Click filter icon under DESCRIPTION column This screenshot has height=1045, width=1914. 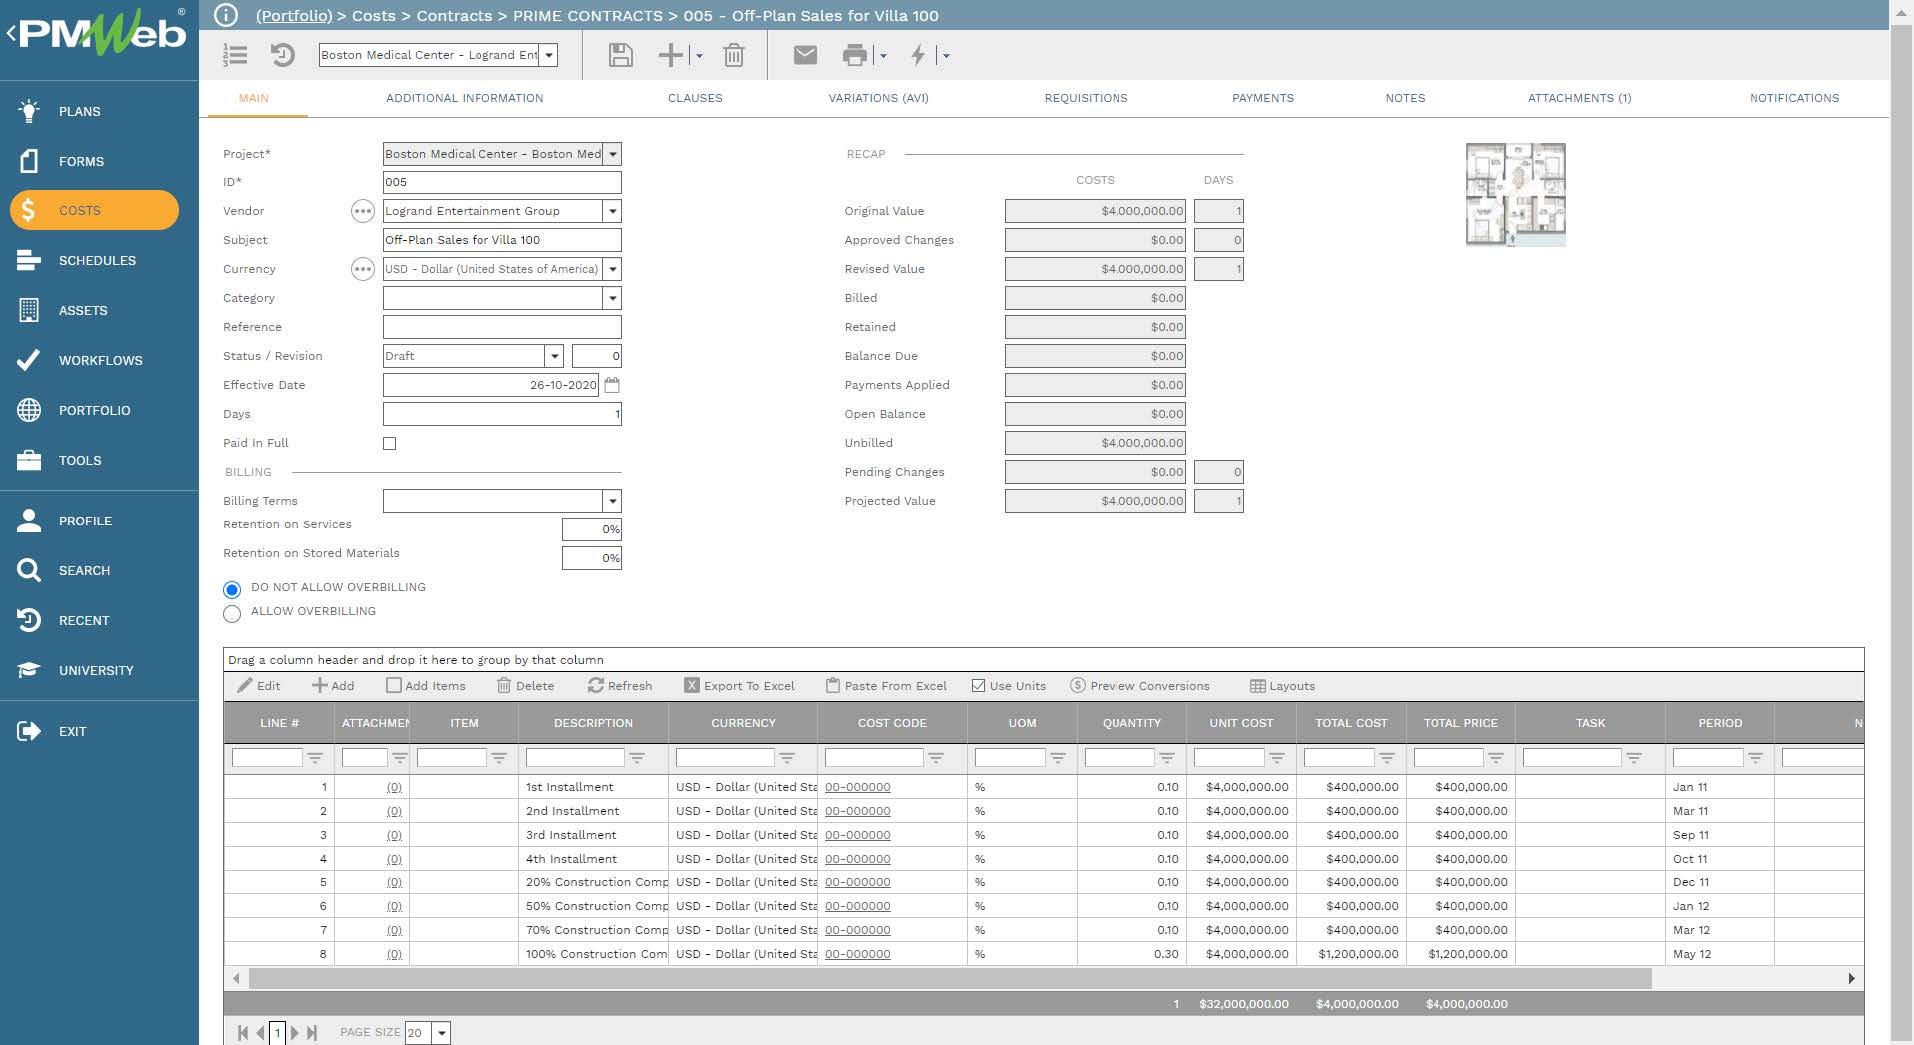tap(637, 758)
